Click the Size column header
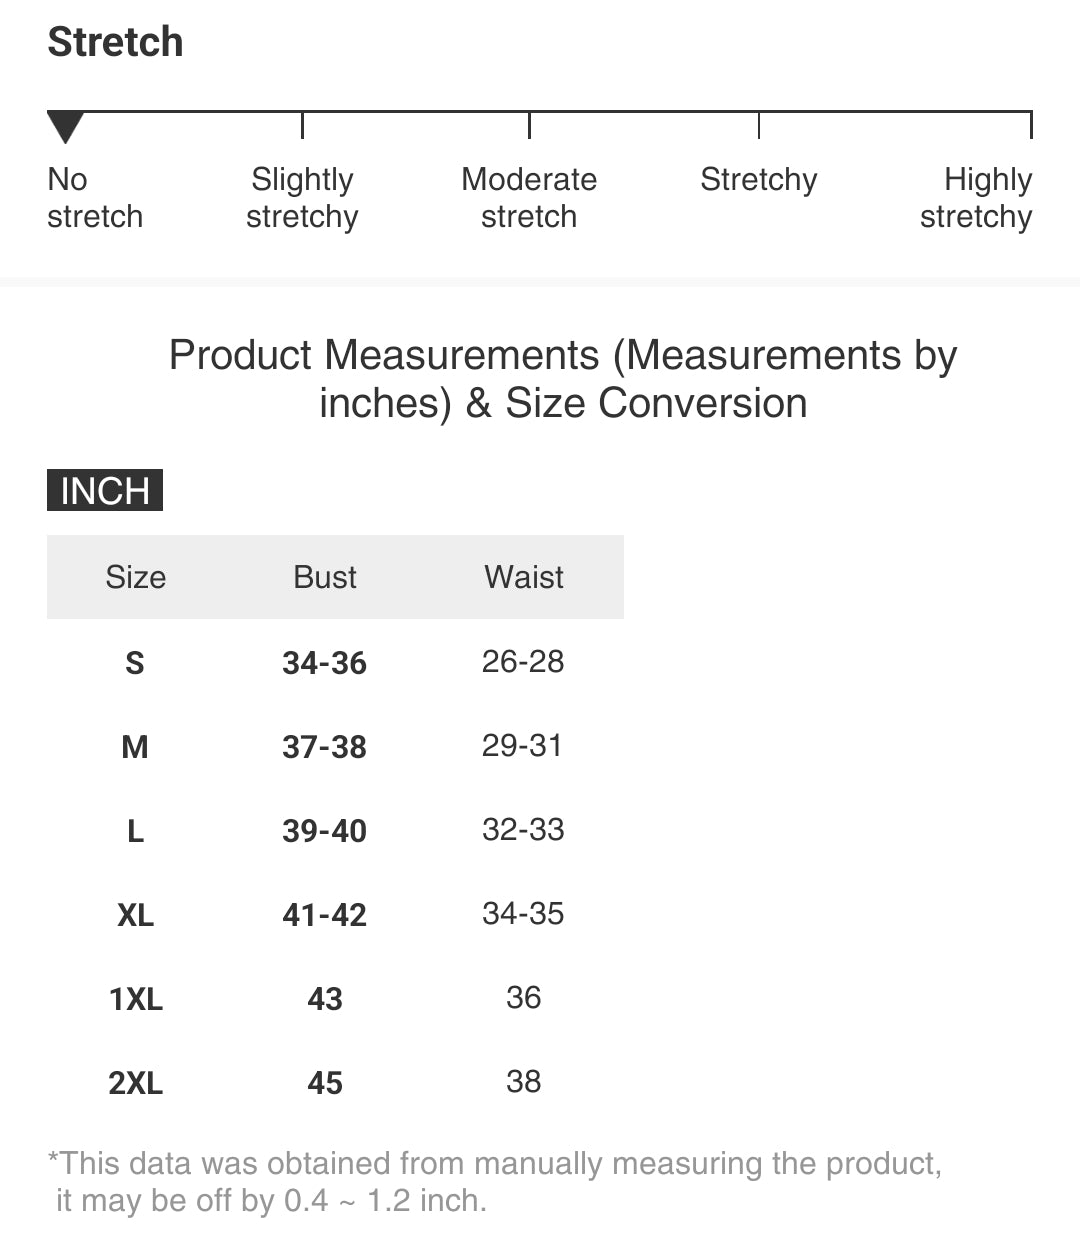 (x=136, y=577)
